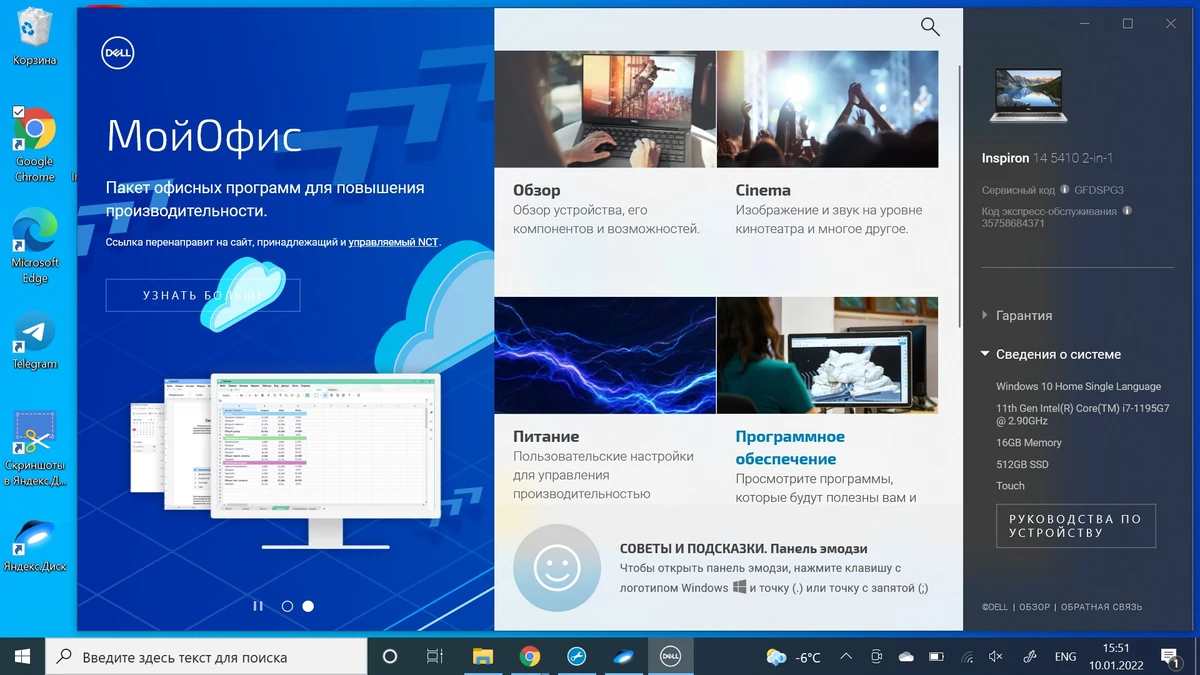The image size is (1200, 675).
Task: Open the ОБРАТНАЯ СВЯЗЬ footer link
Action: [x=1101, y=607]
